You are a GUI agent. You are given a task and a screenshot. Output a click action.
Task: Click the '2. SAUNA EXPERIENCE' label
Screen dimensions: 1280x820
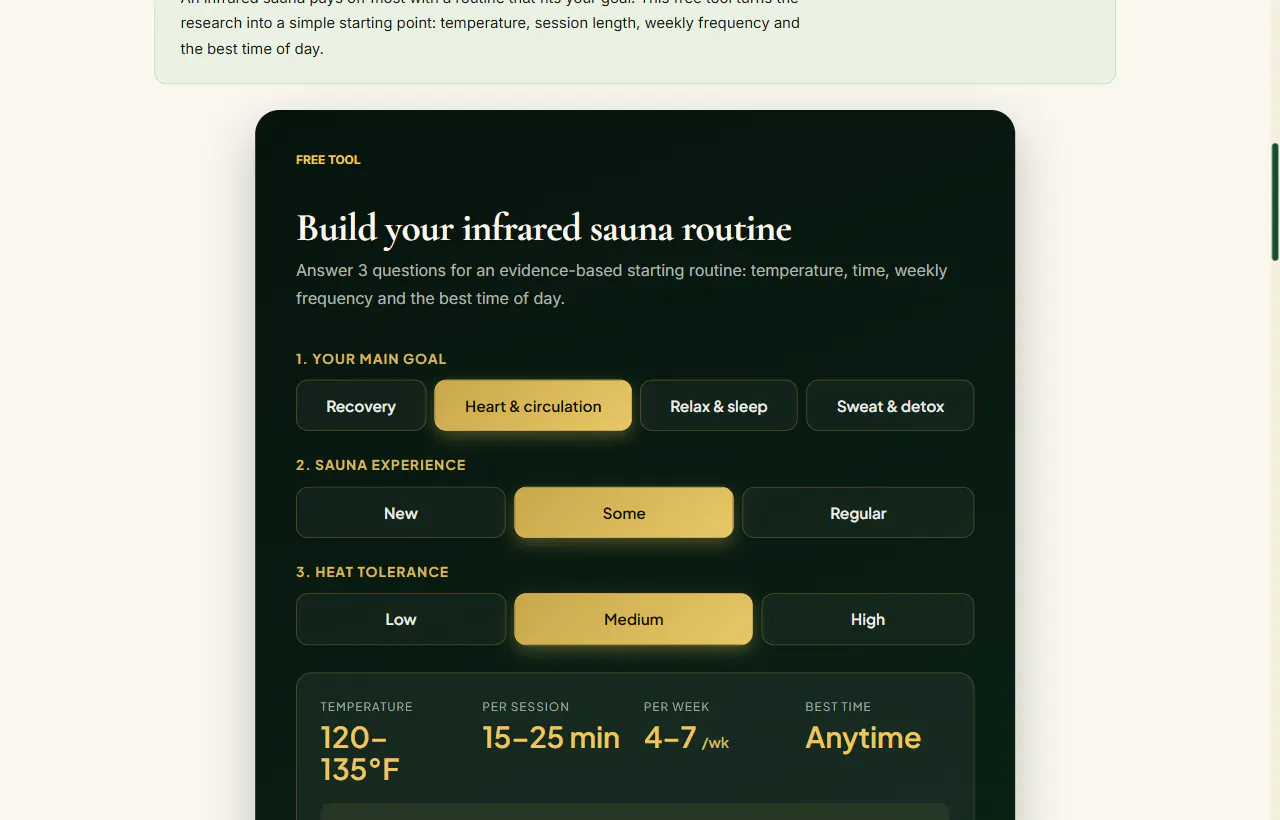click(x=381, y=465)
